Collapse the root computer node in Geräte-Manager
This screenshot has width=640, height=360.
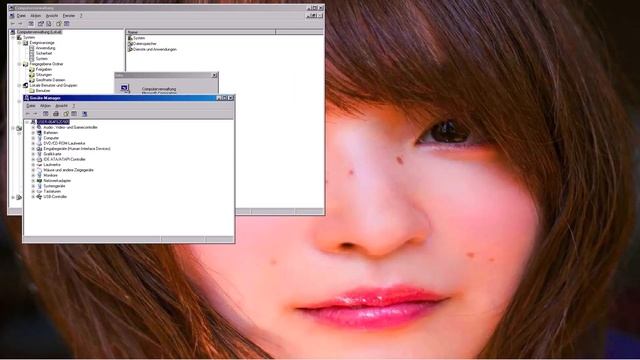tap(27, 122)
